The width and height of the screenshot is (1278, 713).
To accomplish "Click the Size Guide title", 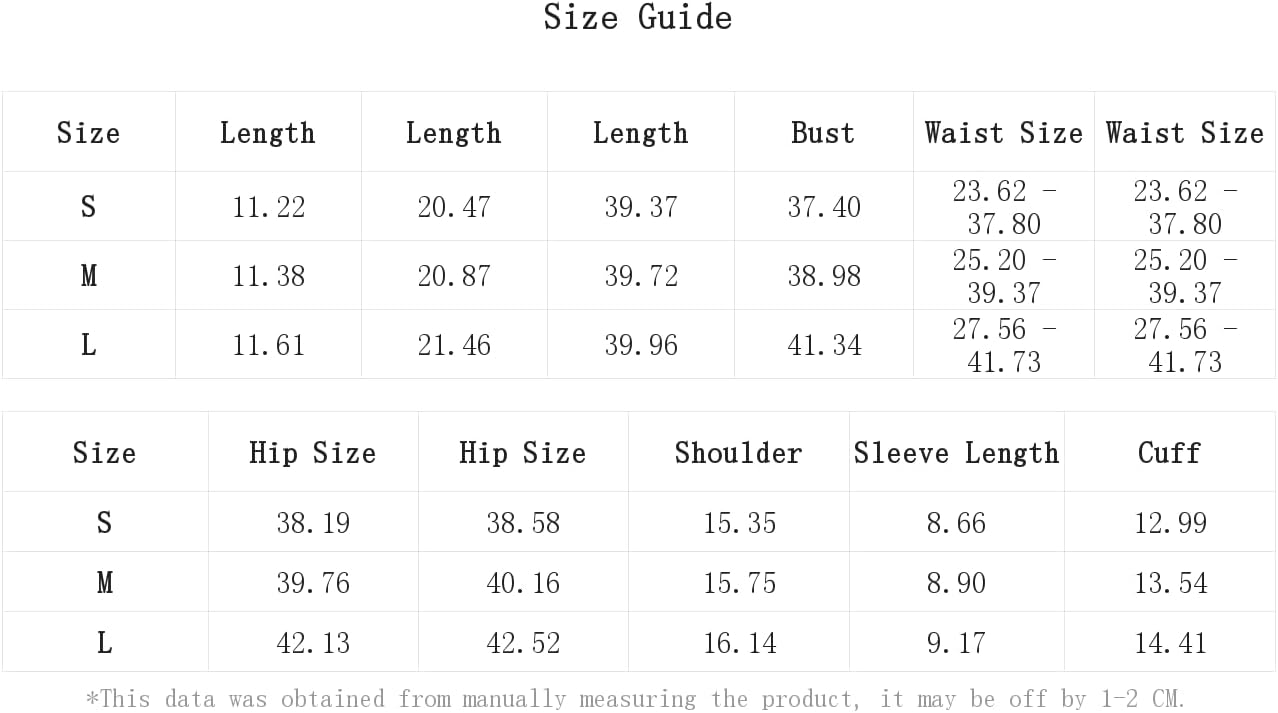I will tap(638, 17).
